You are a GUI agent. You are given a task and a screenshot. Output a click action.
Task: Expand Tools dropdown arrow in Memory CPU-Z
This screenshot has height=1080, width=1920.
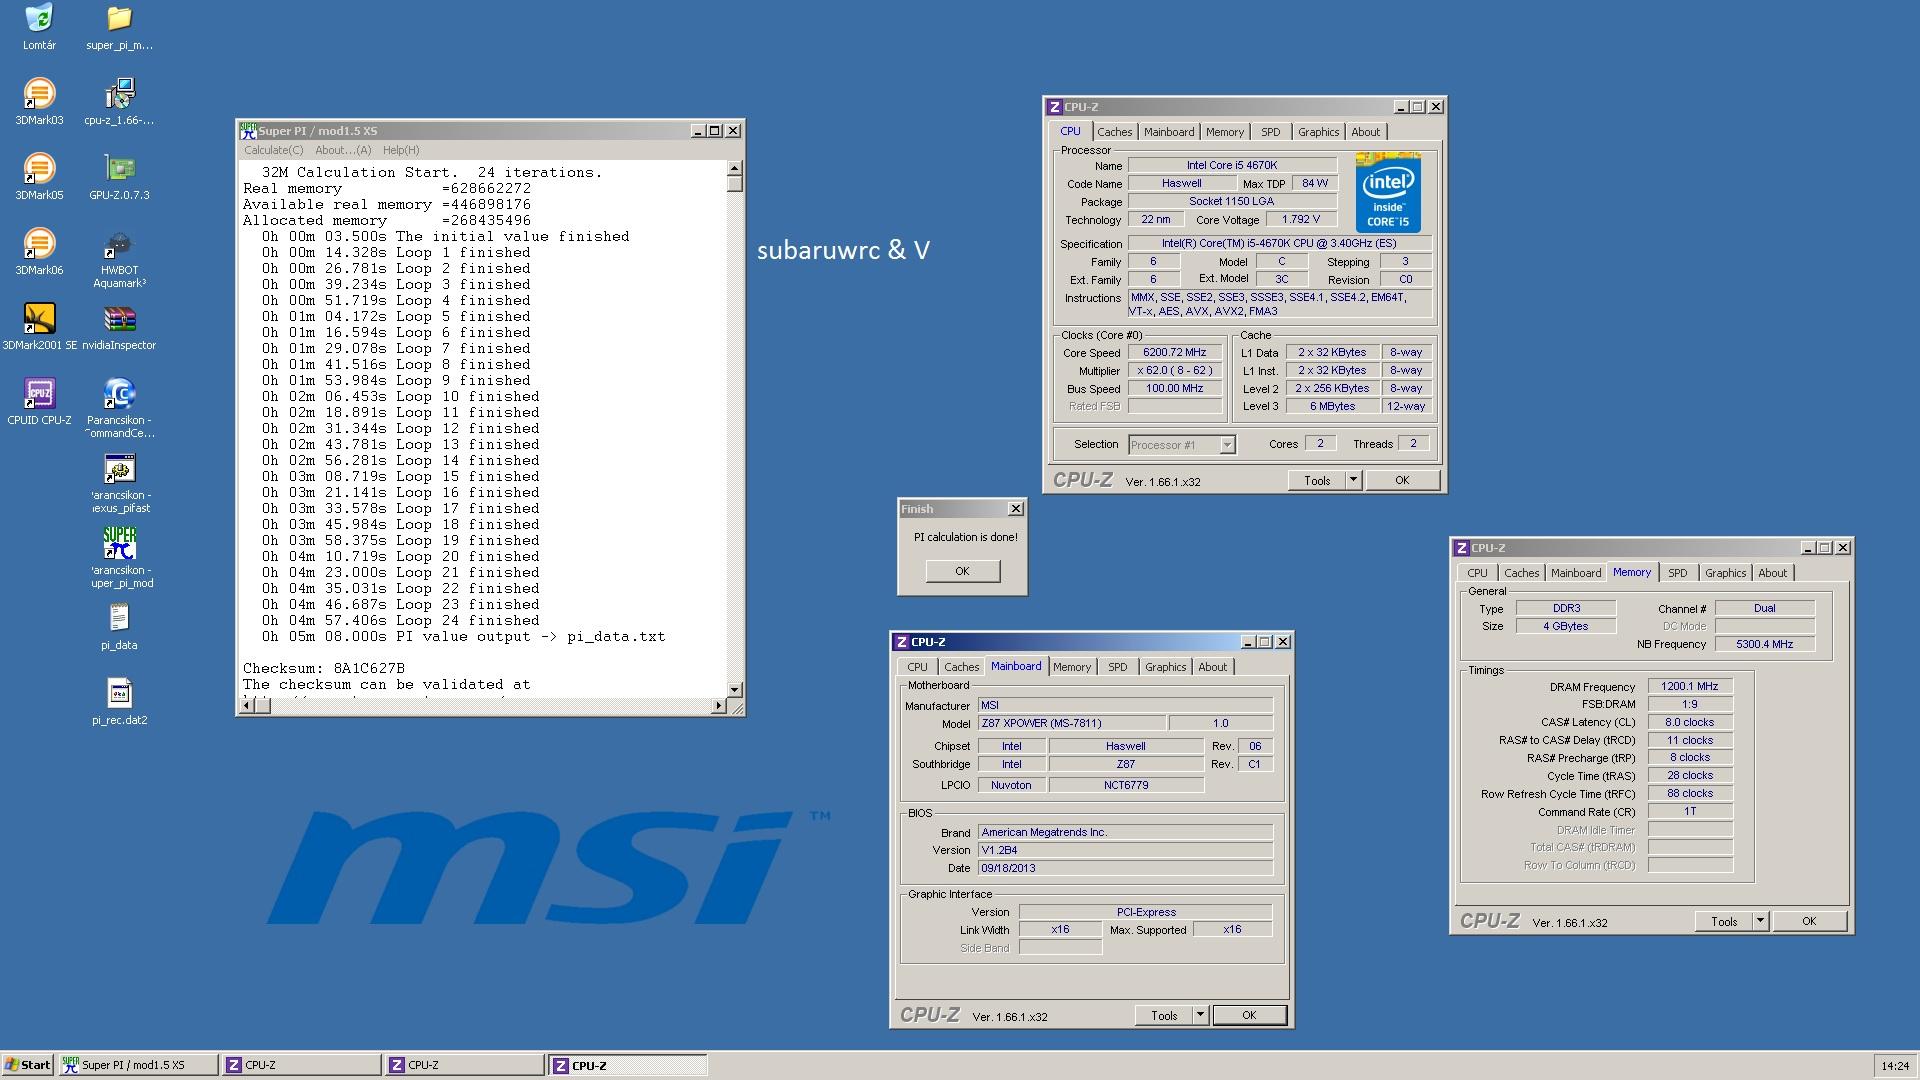1760,921
